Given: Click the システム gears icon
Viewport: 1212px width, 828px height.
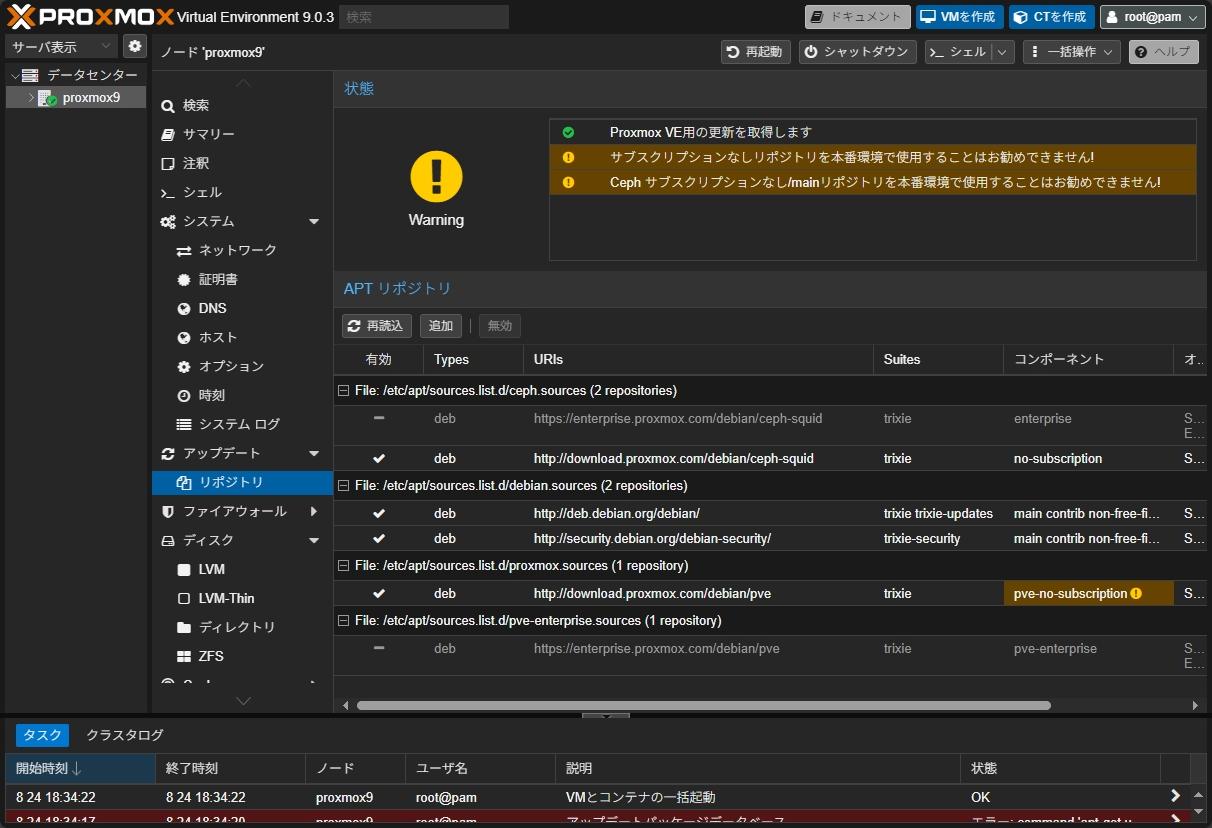Looking at the screenshot, I should (168, 221).
